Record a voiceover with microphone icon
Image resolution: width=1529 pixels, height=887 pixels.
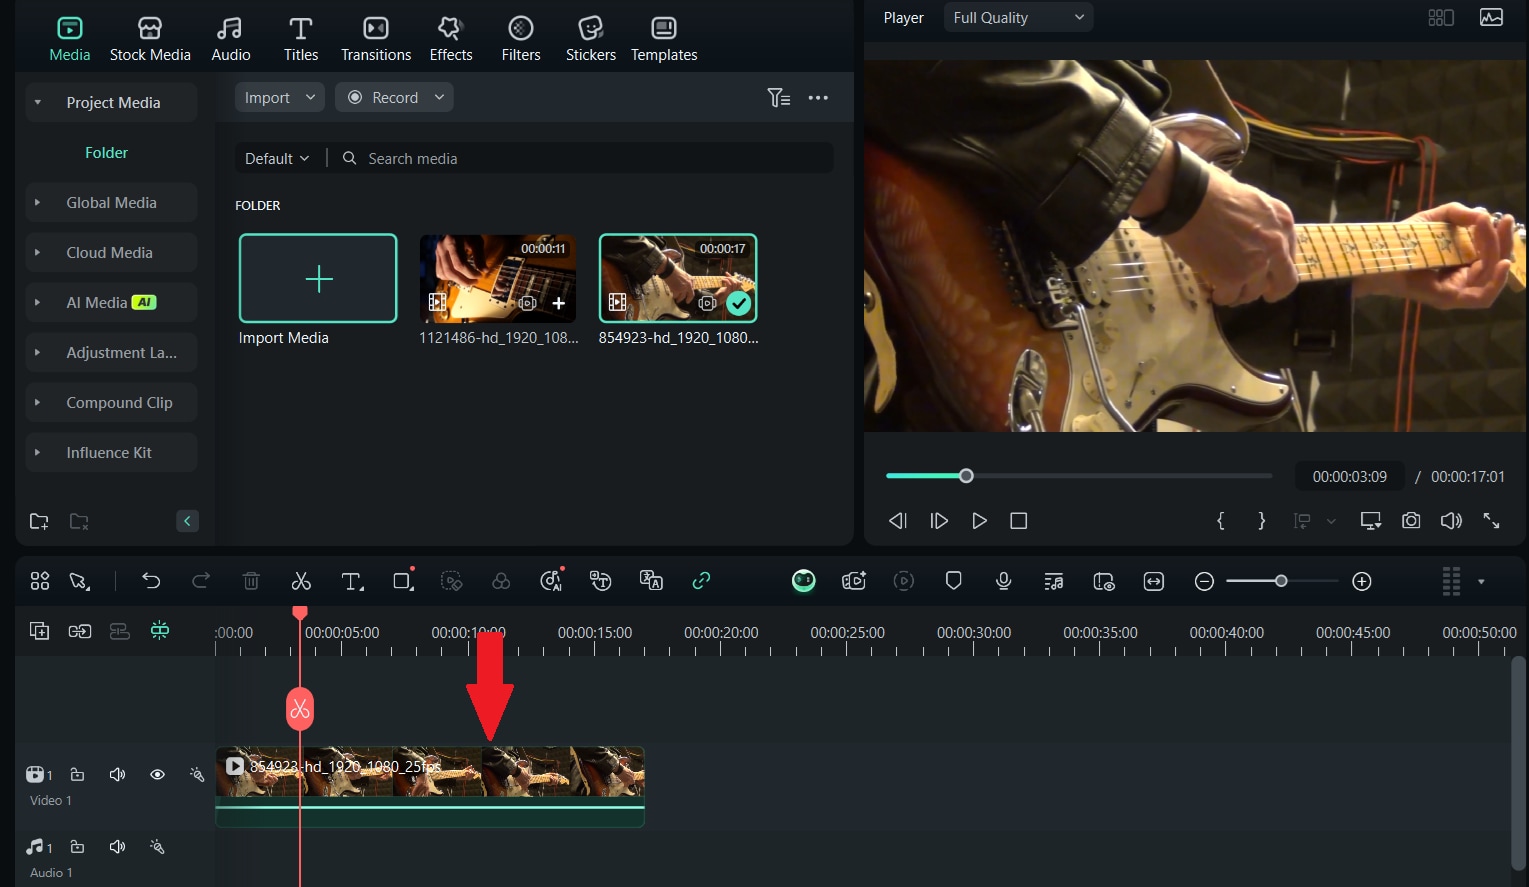click(1004, 580)
